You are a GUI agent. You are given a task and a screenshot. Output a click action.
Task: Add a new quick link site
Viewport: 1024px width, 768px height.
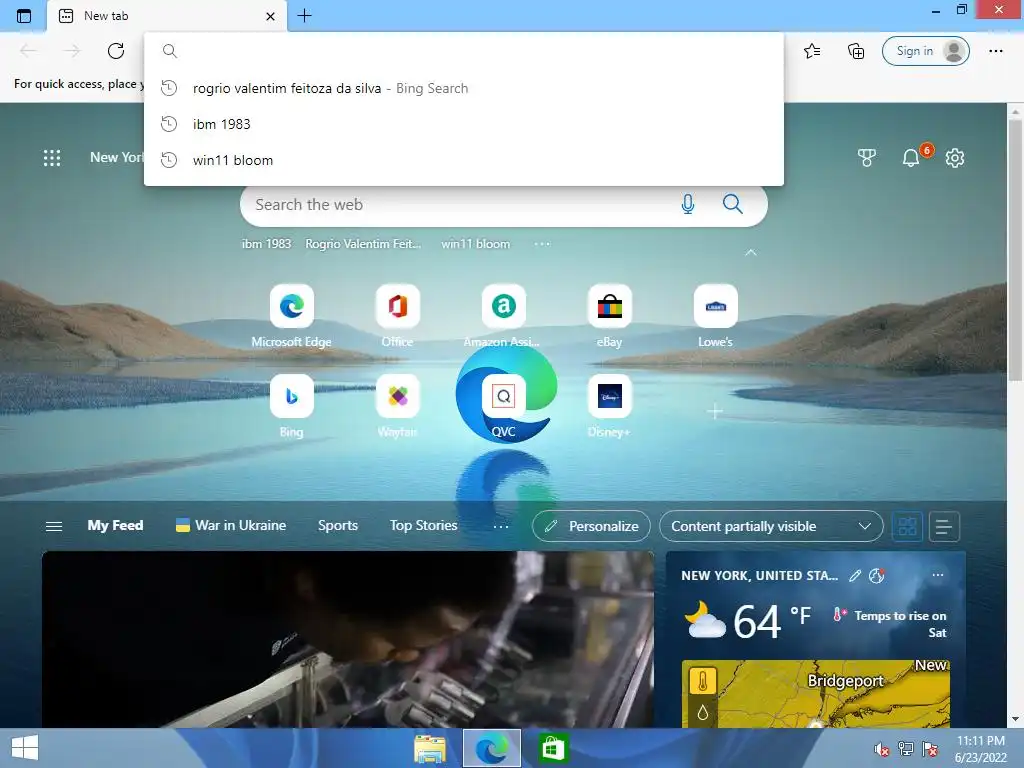coord(715,411)
